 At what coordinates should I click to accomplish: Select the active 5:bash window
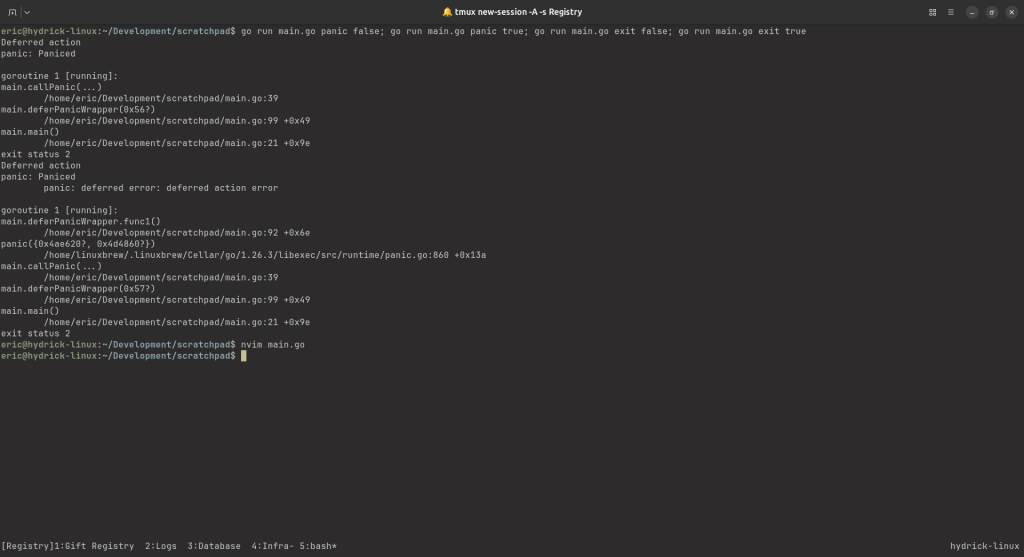coord(318,546)
